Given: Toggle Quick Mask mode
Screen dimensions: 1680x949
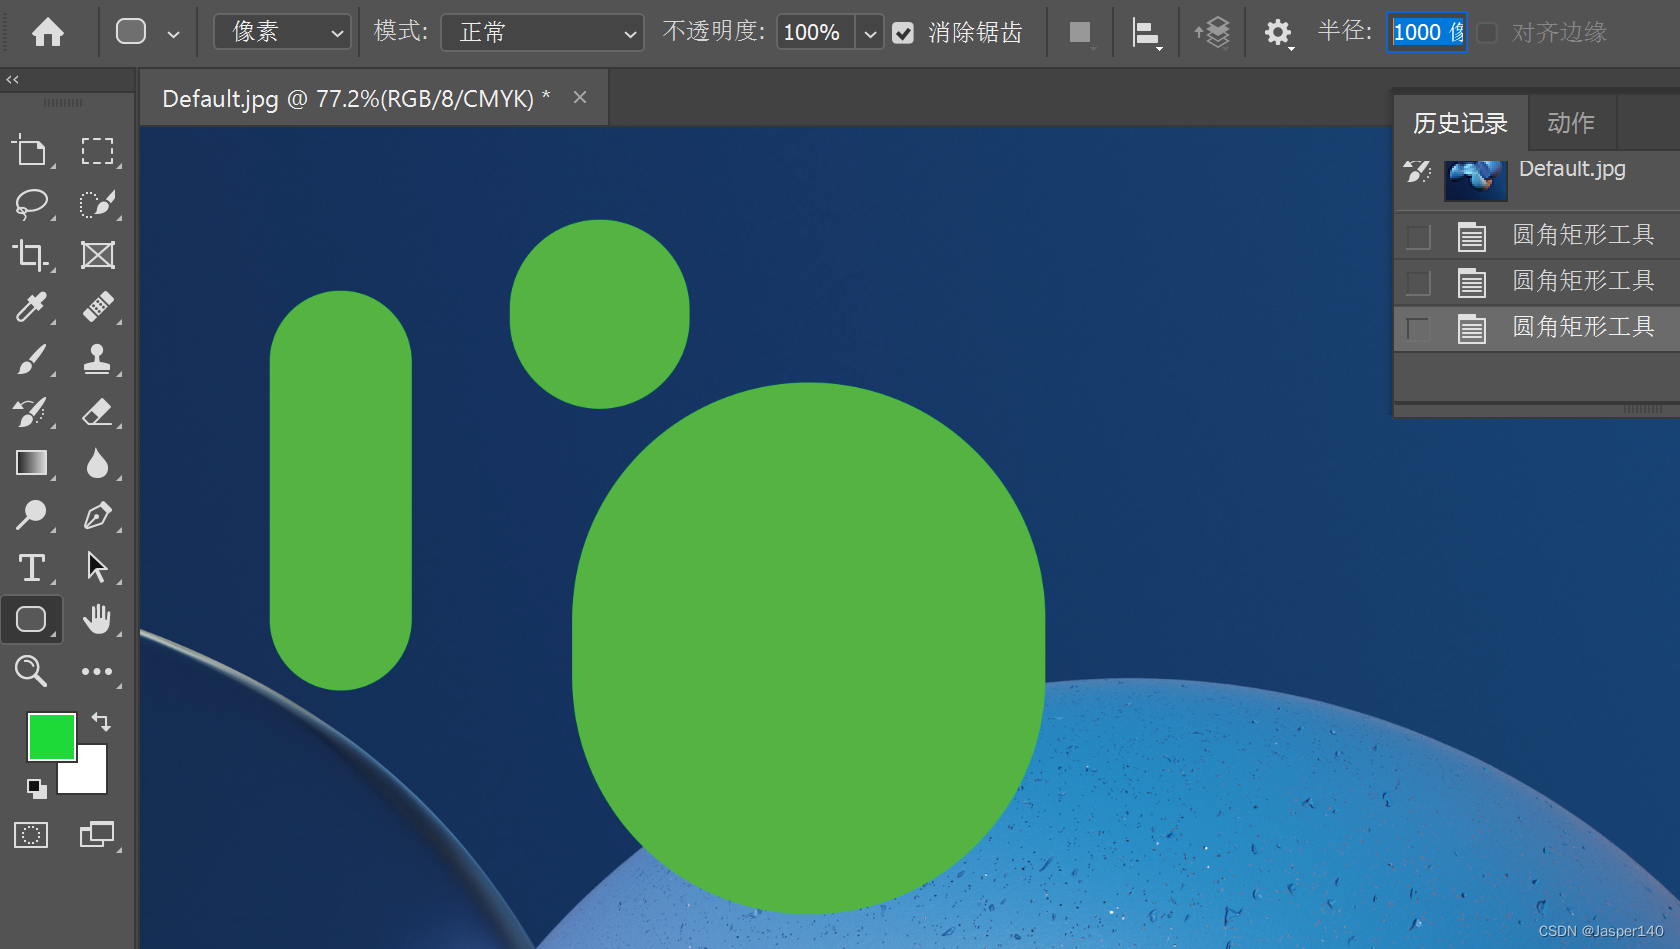Looking at the screenshot, I should [31, 835].
